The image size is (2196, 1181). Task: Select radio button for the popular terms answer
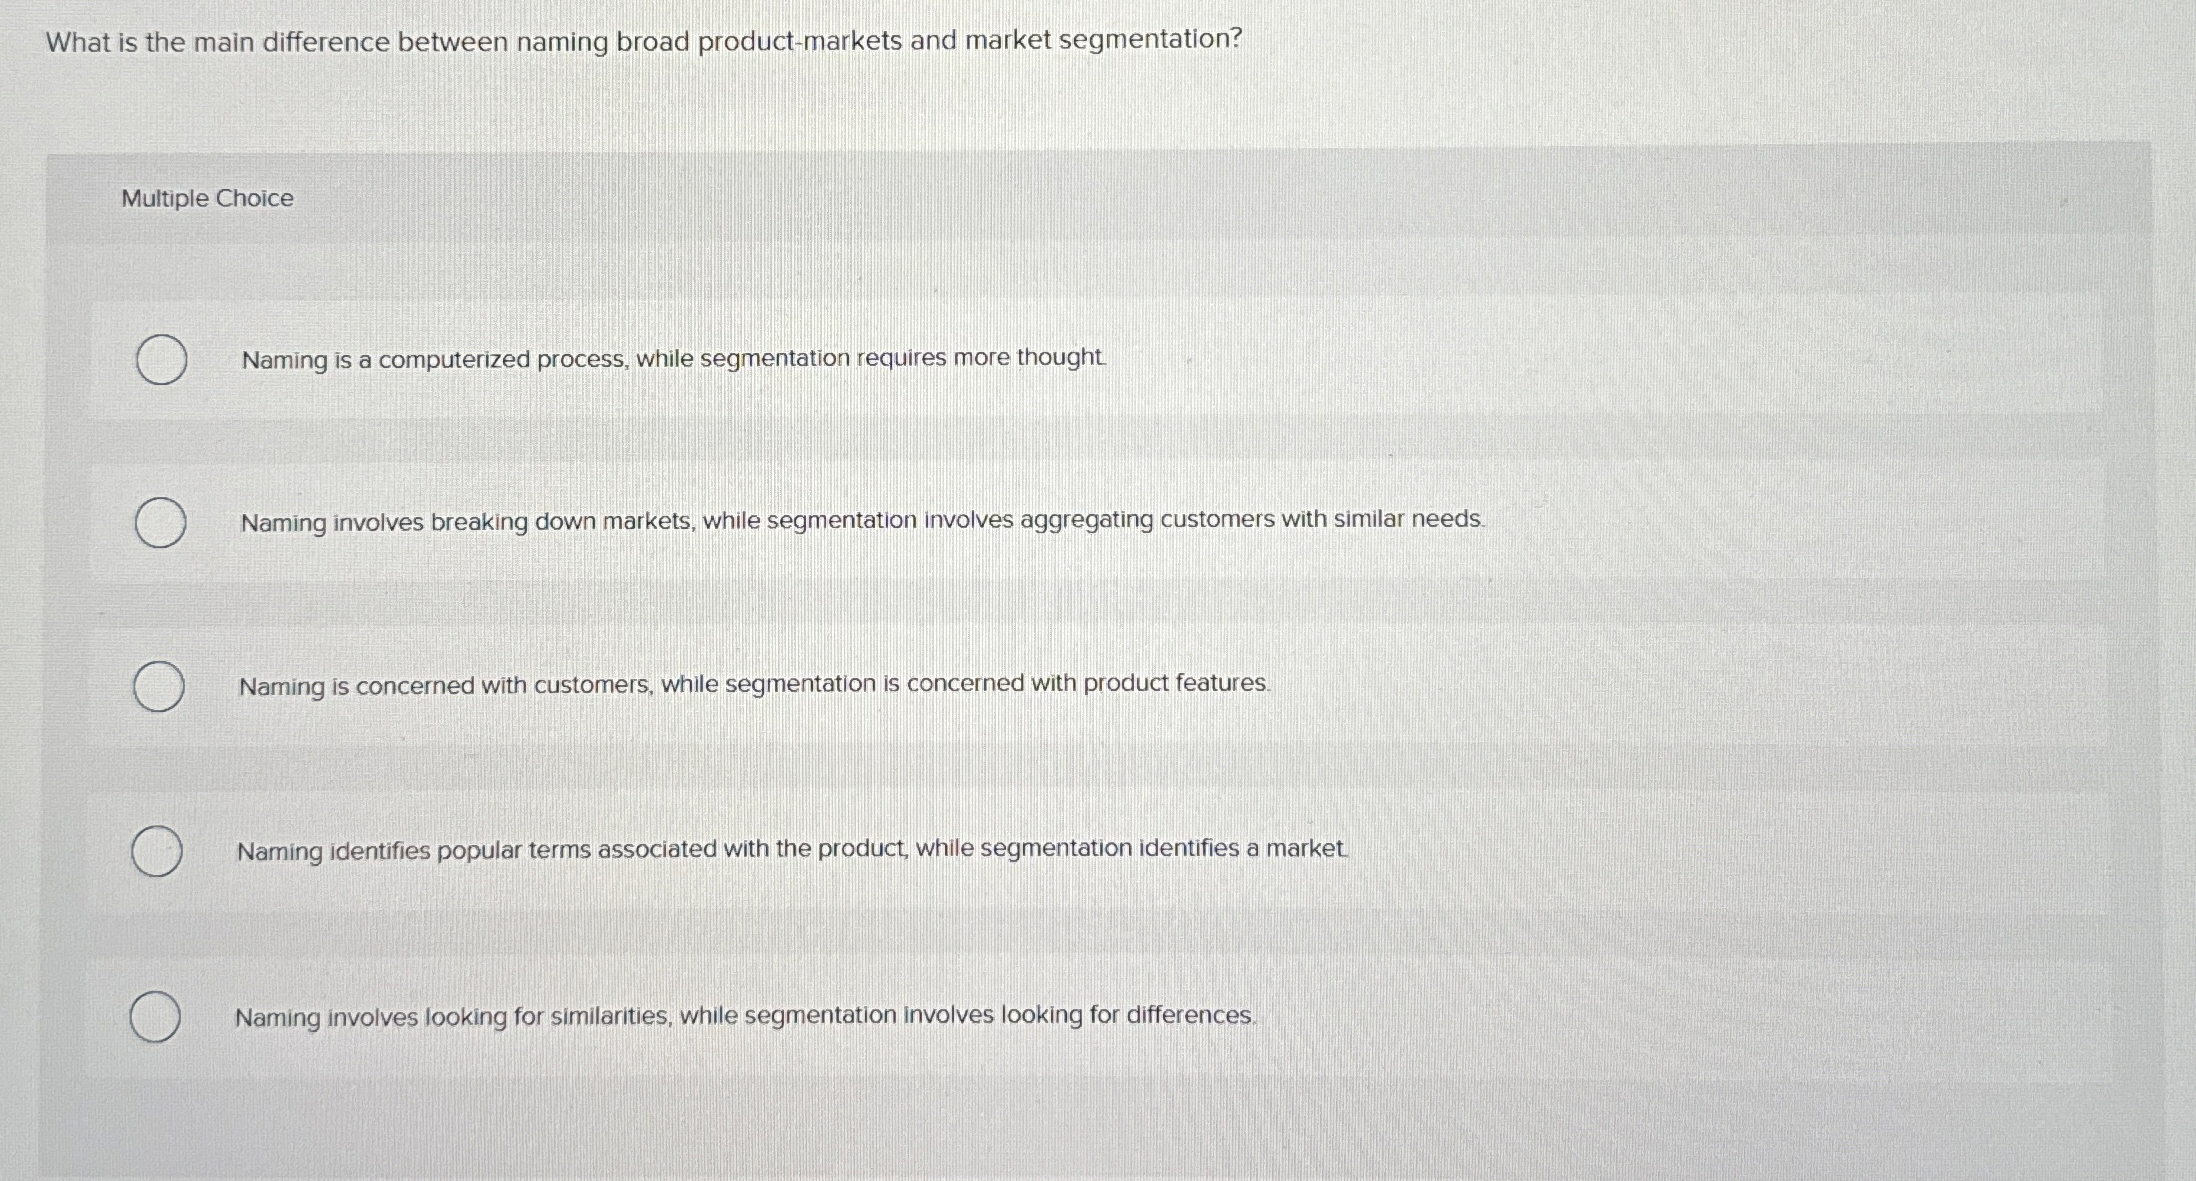157,851
